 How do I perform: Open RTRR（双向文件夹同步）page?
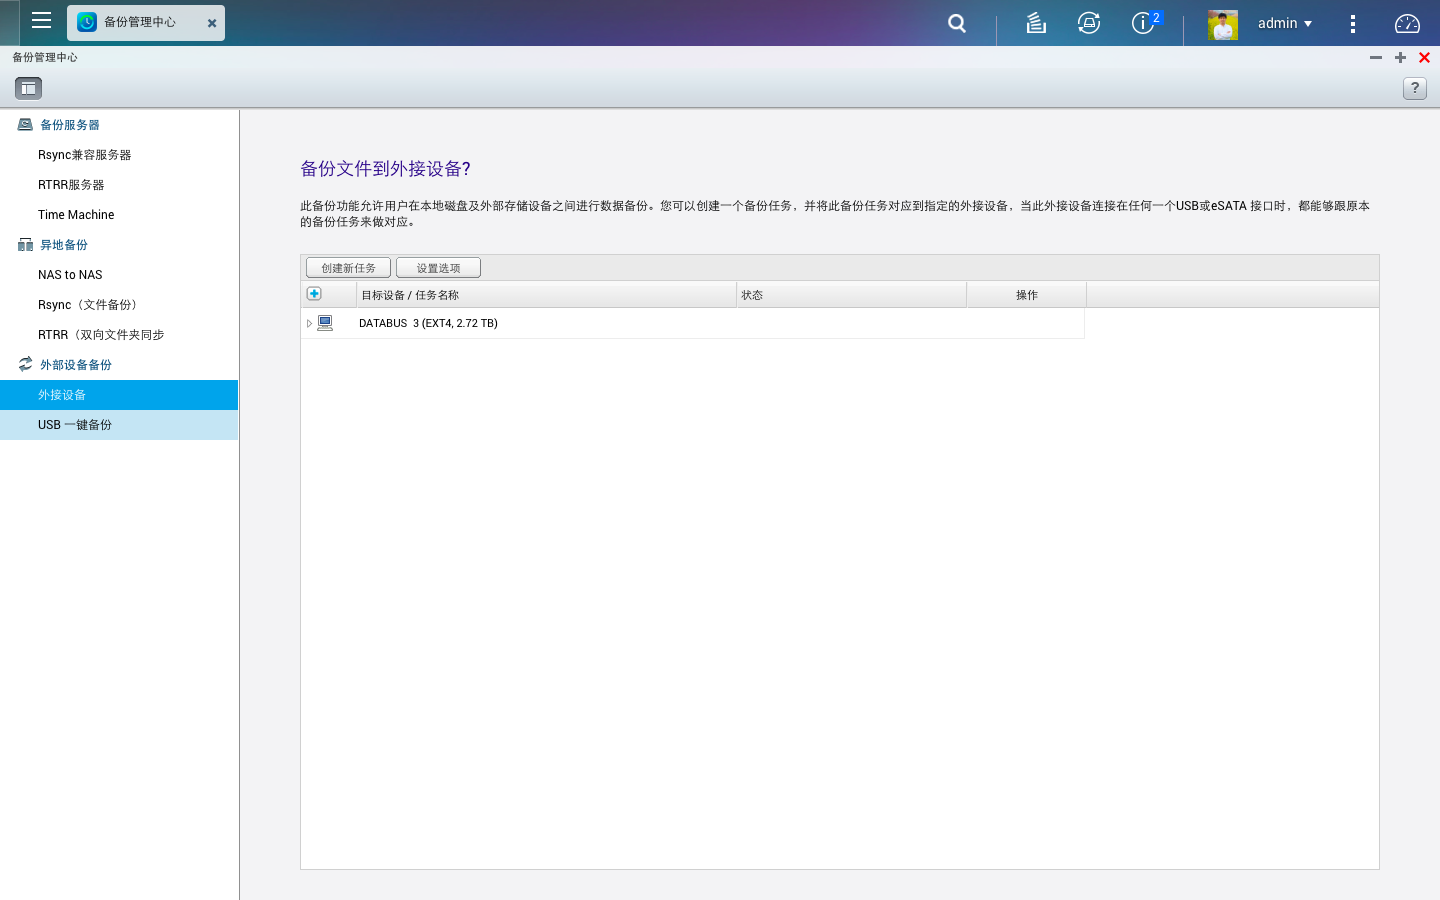101,335
